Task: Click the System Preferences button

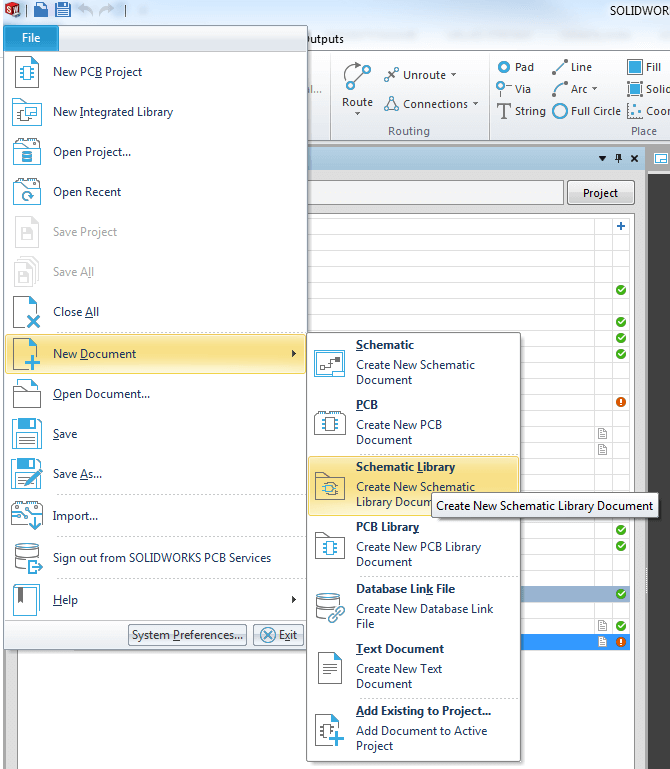Action: [187, 635]
